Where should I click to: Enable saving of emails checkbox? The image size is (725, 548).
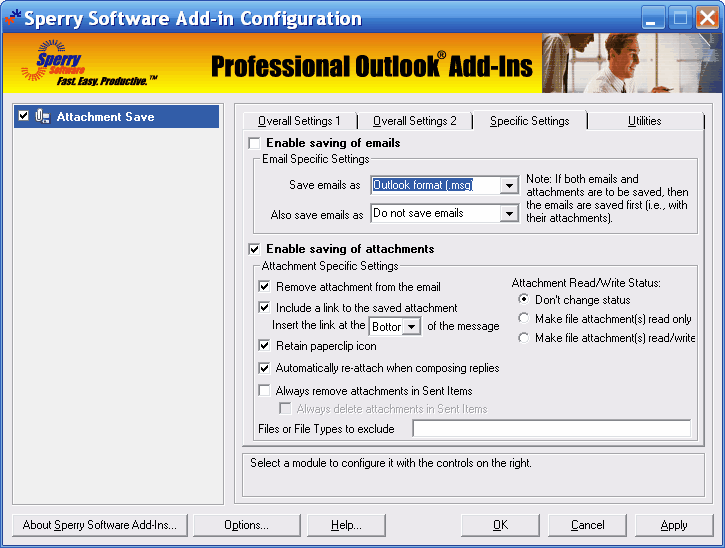254,143
